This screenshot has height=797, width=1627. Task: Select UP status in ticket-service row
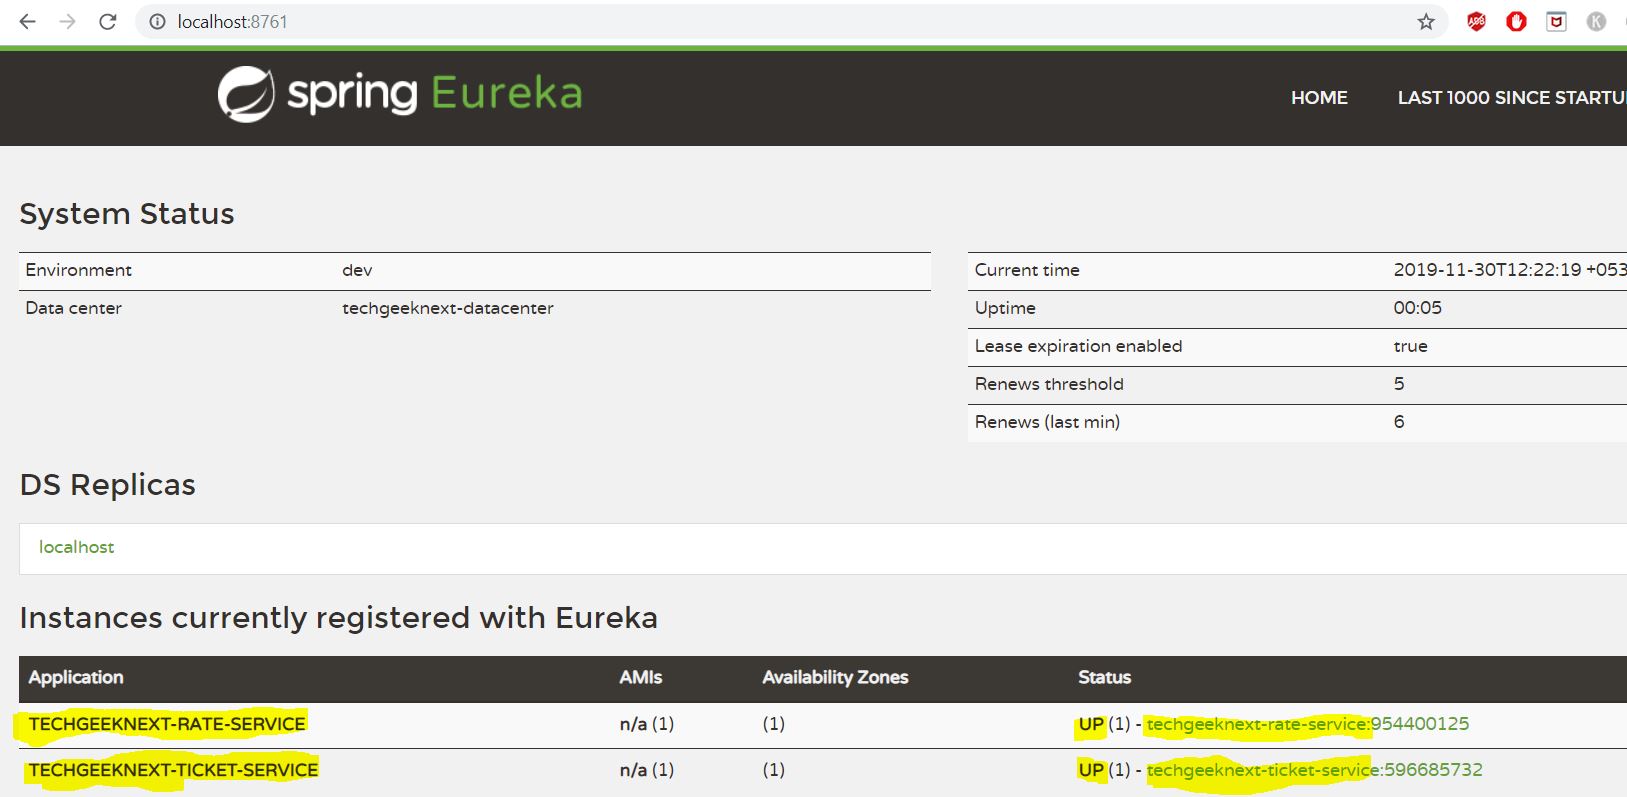(1091, 770)
